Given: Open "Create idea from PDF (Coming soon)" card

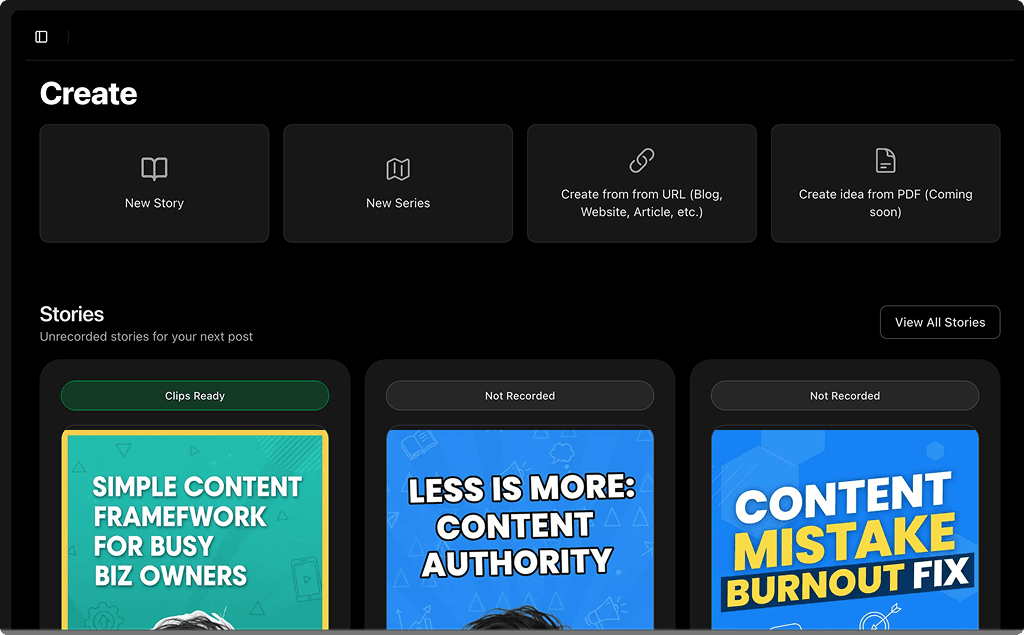Looking at the screenshot, I should point(885,183).
